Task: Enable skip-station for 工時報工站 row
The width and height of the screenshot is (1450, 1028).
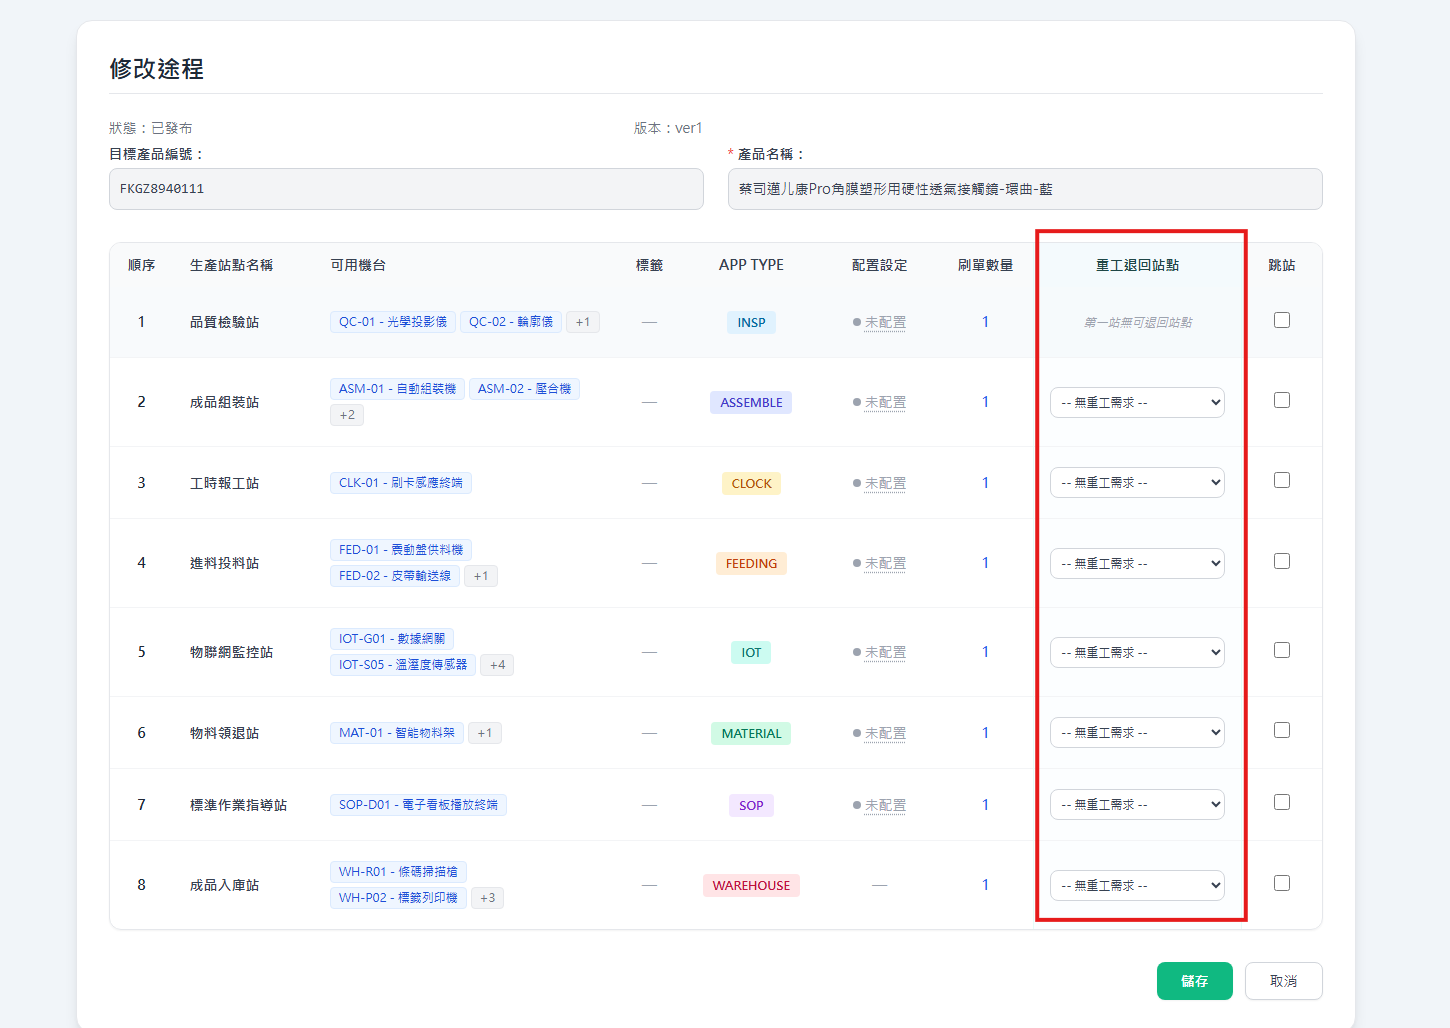Action: [x=1282, y=480]
